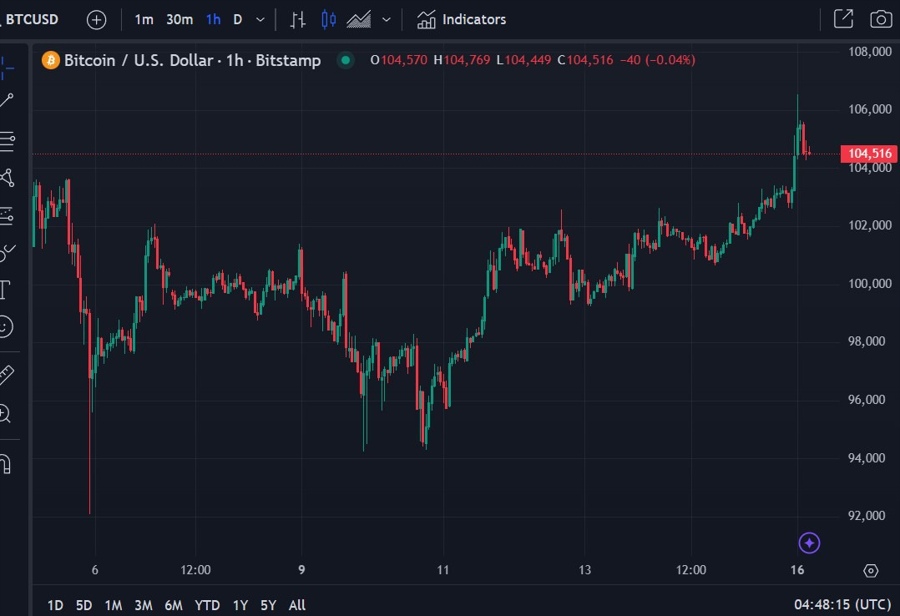Image resolution: width=900 pixels, height=616 pixels.
Task: Click the -40 (-0.04%) change value
Action: (x=657, y=60)
